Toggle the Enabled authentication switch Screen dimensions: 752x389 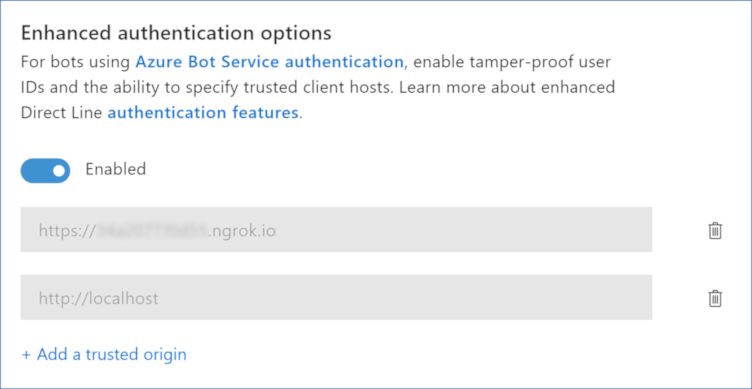pos(45,171)
